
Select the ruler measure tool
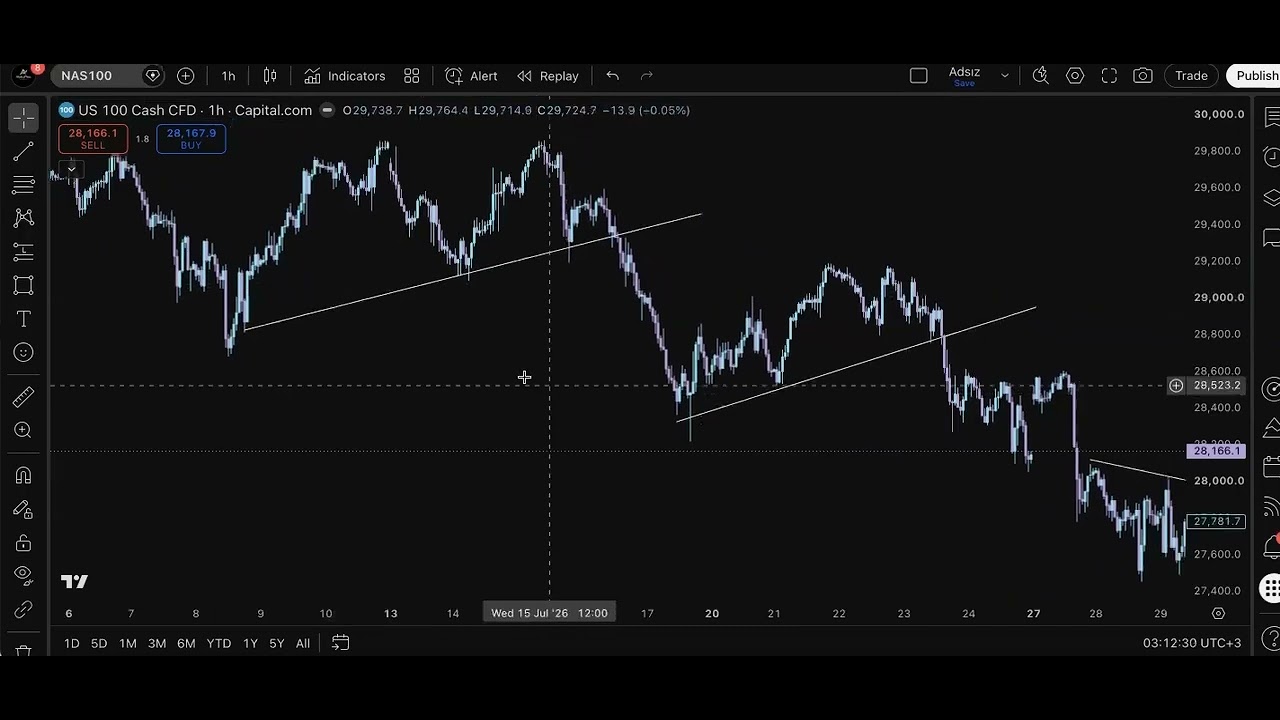[23, 397]
